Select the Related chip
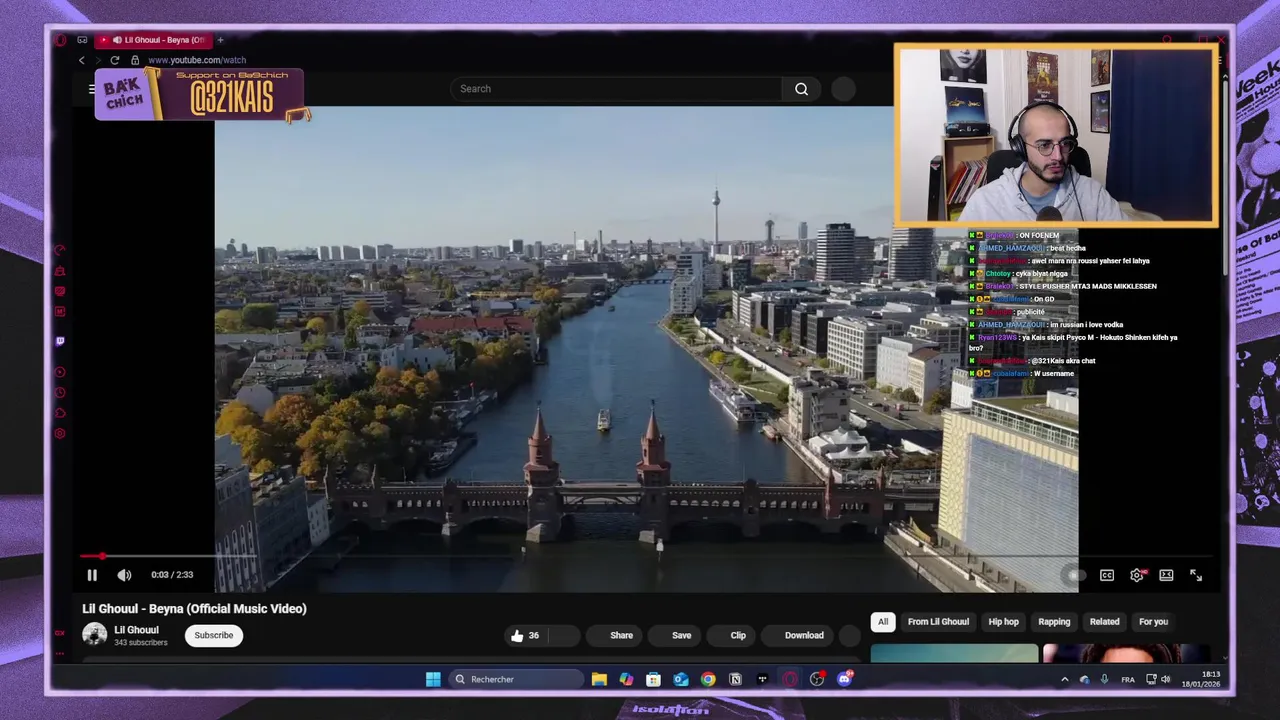The width and height of the screenshot is (1280, 720). (1104, 622)
